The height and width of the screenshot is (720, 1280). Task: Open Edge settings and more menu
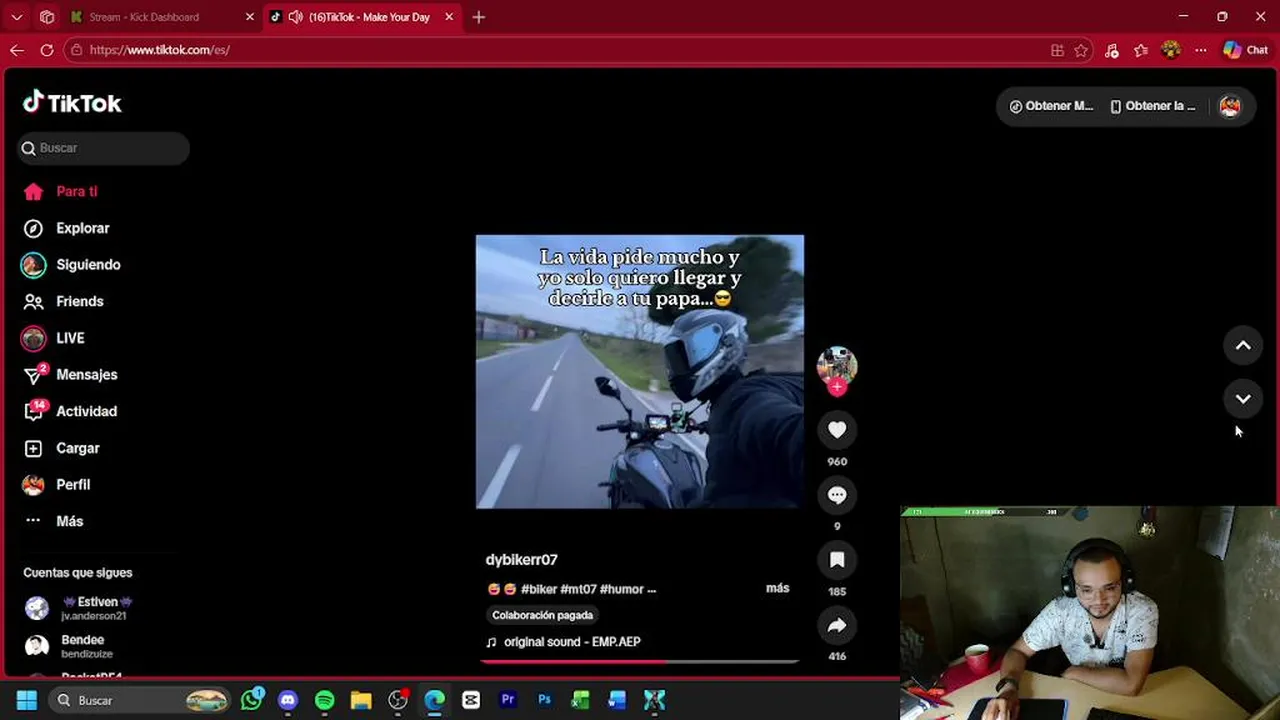coord(1200,50)
